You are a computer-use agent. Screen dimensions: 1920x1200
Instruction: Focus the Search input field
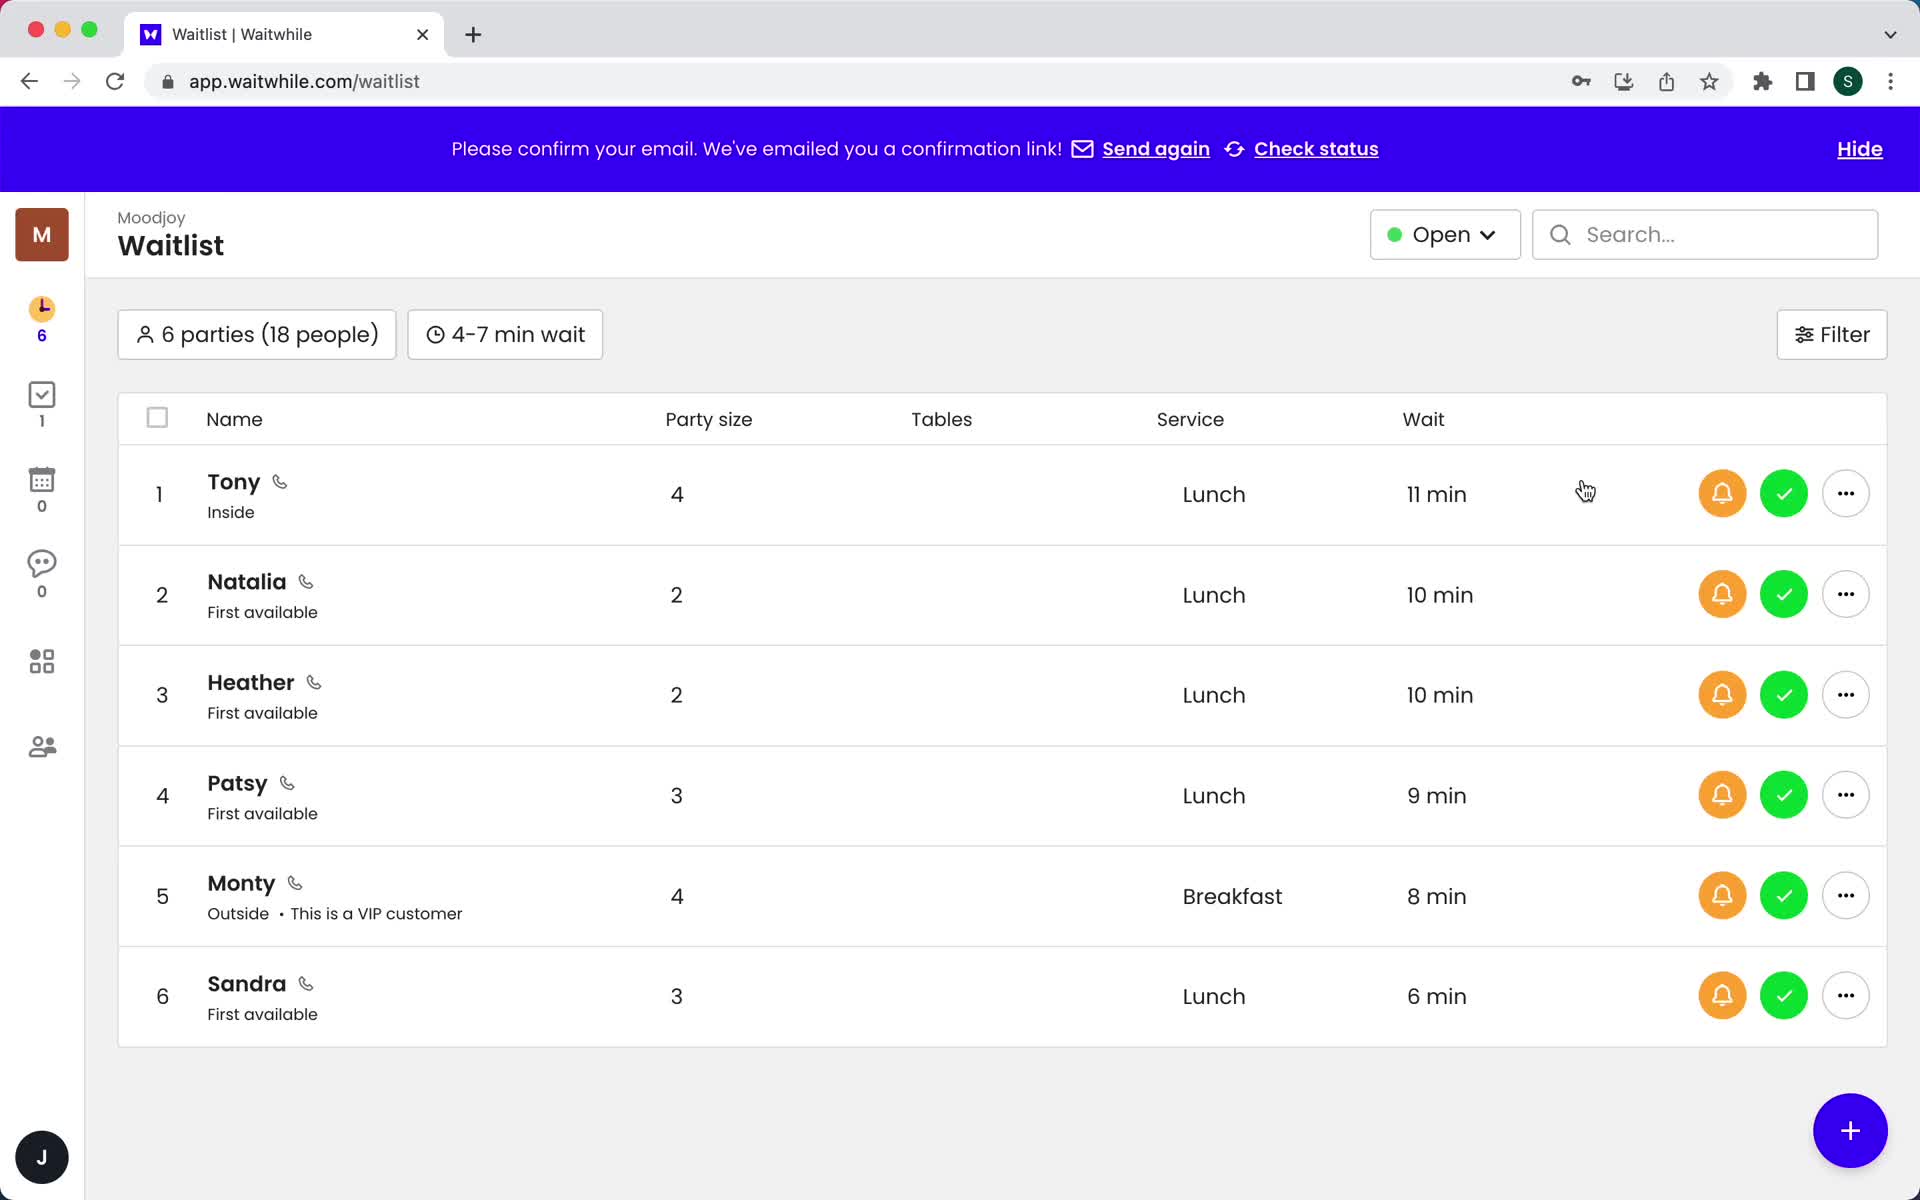(1705, 235)
